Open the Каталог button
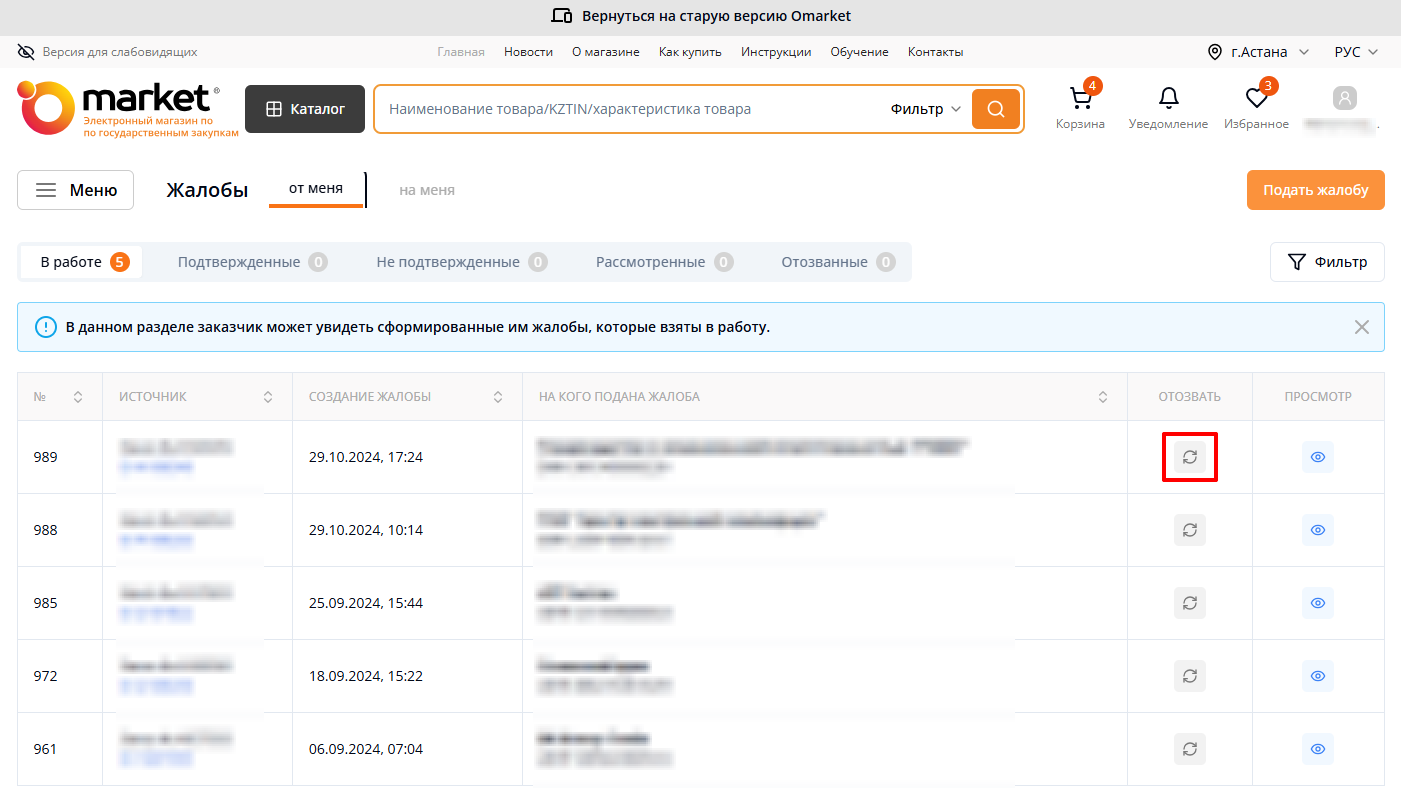1401x811 pixels. pos(305,109)
